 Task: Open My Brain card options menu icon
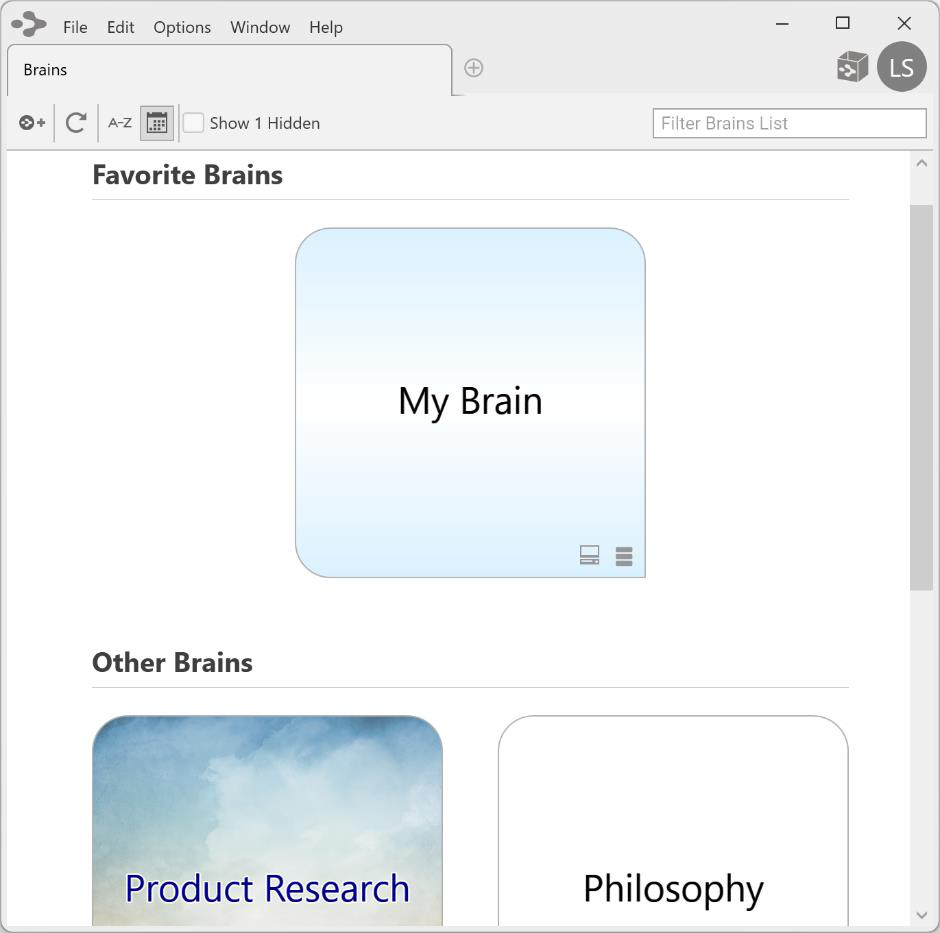[x=624, y=557]
